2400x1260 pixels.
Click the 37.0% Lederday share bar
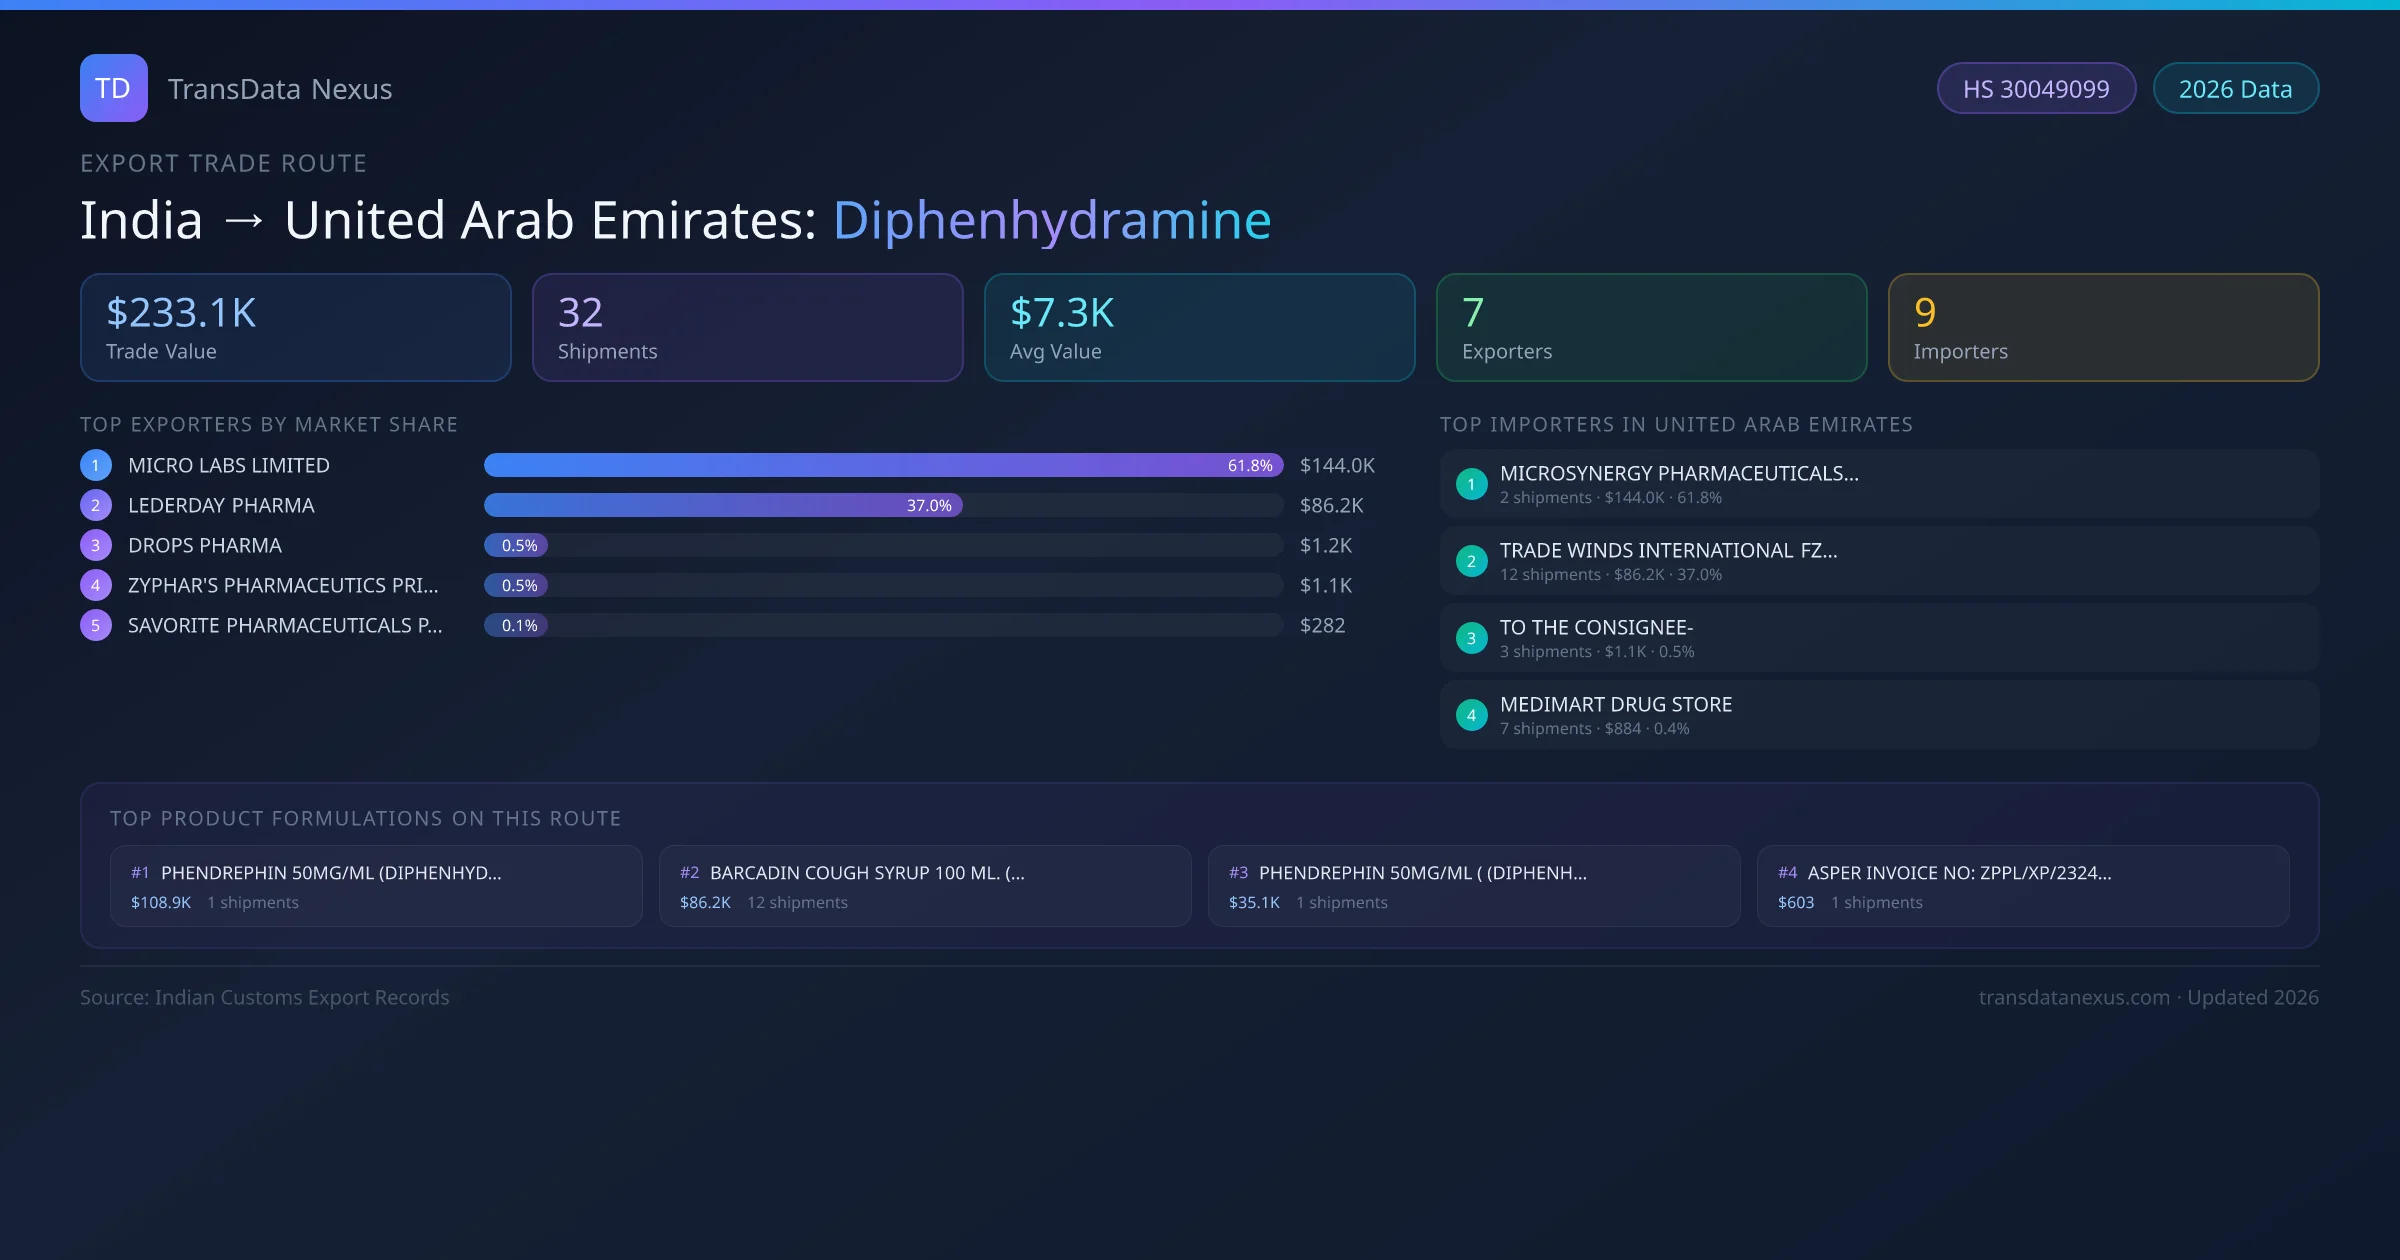[723, 505]
